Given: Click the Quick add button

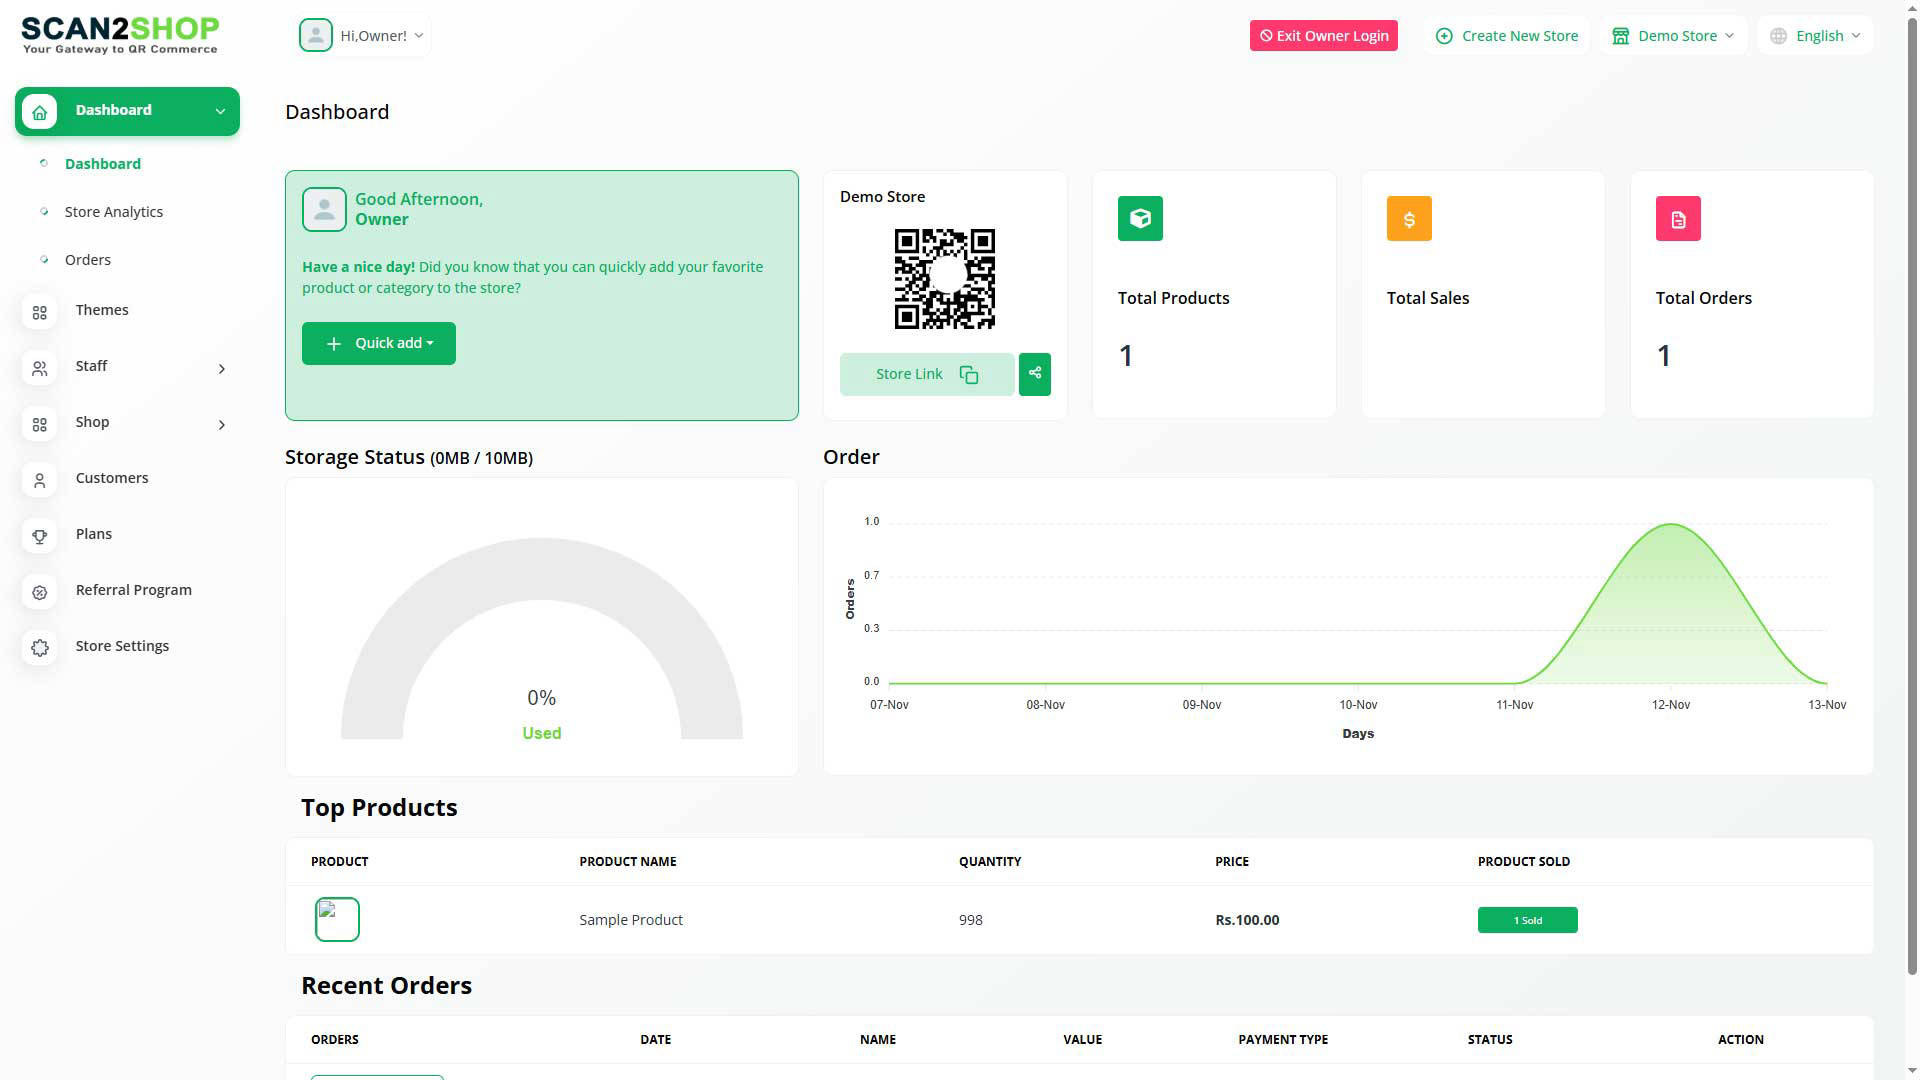Looking at the screenshot, I should click(379, 343).
